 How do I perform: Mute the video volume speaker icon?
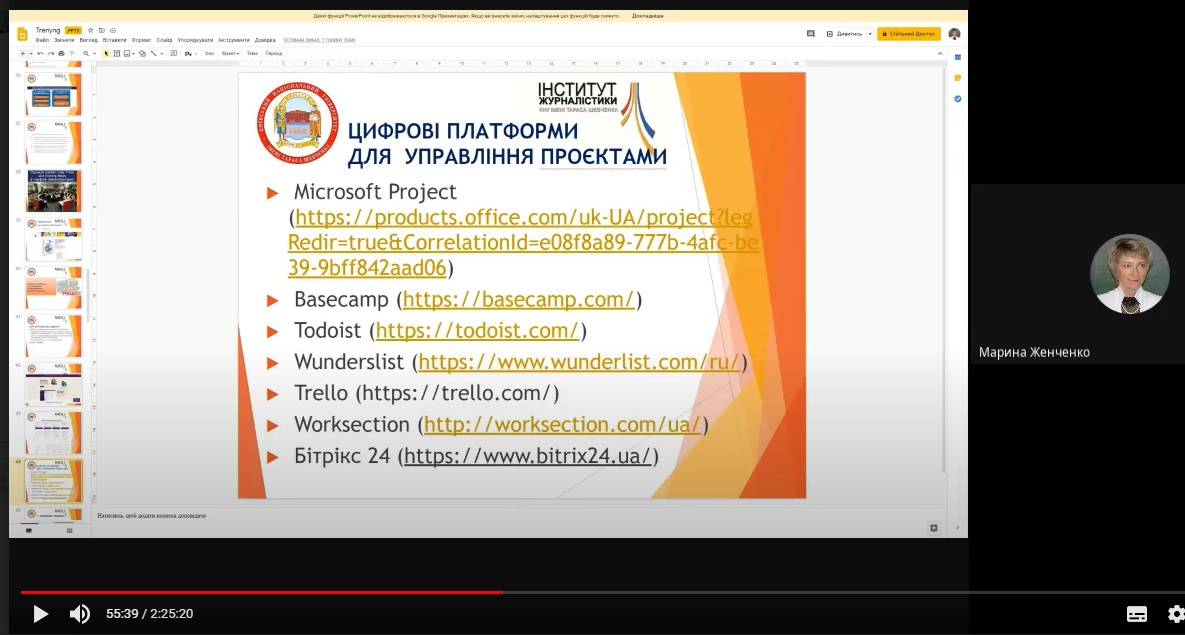80,614
